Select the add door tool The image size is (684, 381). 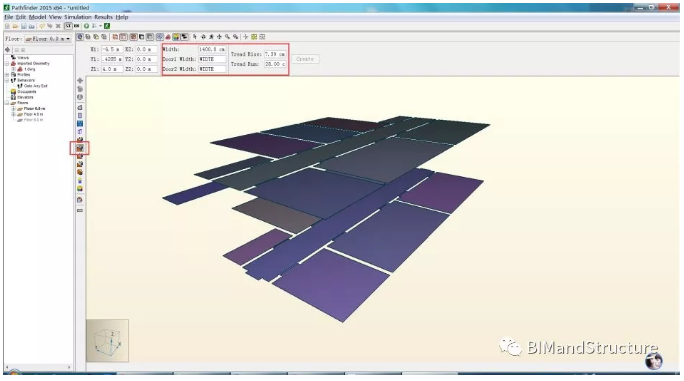[80, 131]
